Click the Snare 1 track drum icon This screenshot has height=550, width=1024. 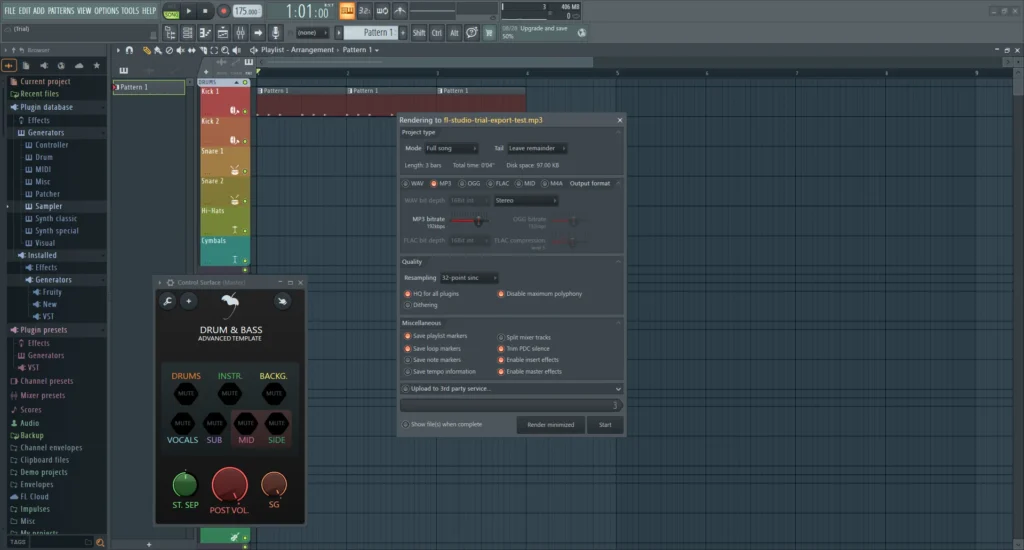pyautogui.click(x=234, y=170)
